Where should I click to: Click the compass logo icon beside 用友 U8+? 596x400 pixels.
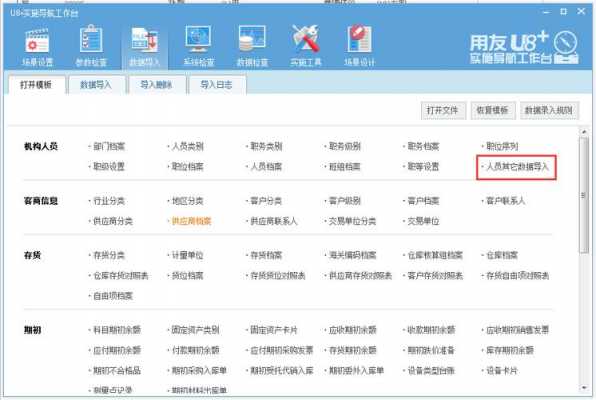tap(565, 43)
